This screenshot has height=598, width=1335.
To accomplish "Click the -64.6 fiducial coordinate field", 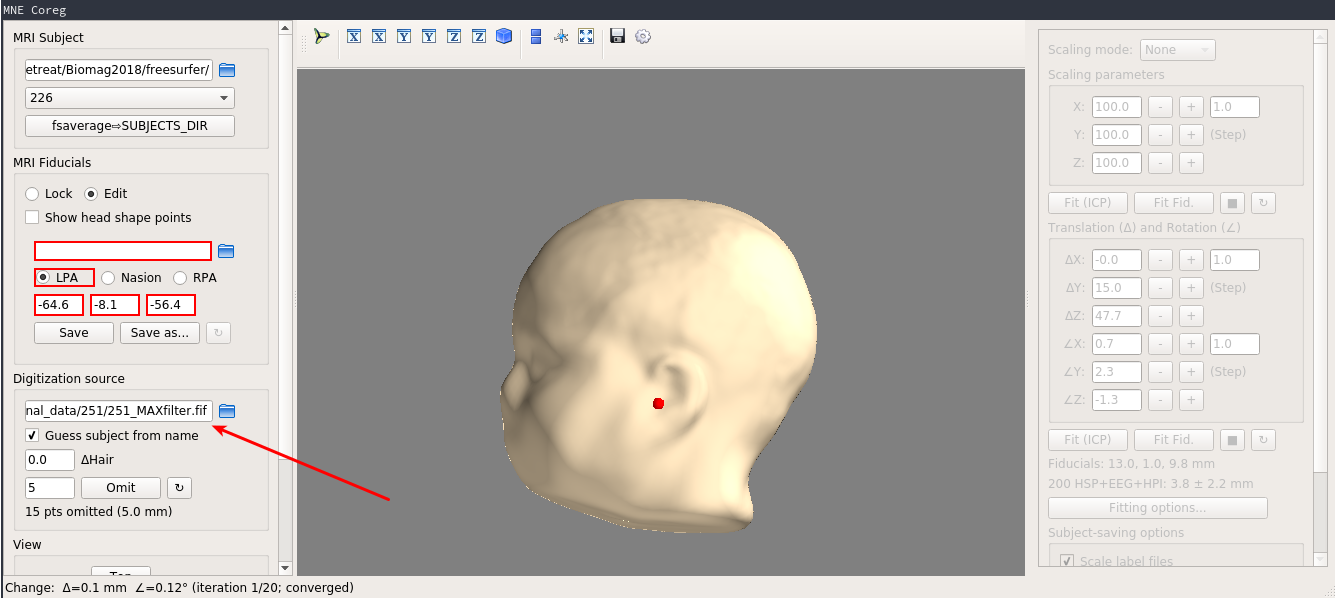I will tap(59, 305).
